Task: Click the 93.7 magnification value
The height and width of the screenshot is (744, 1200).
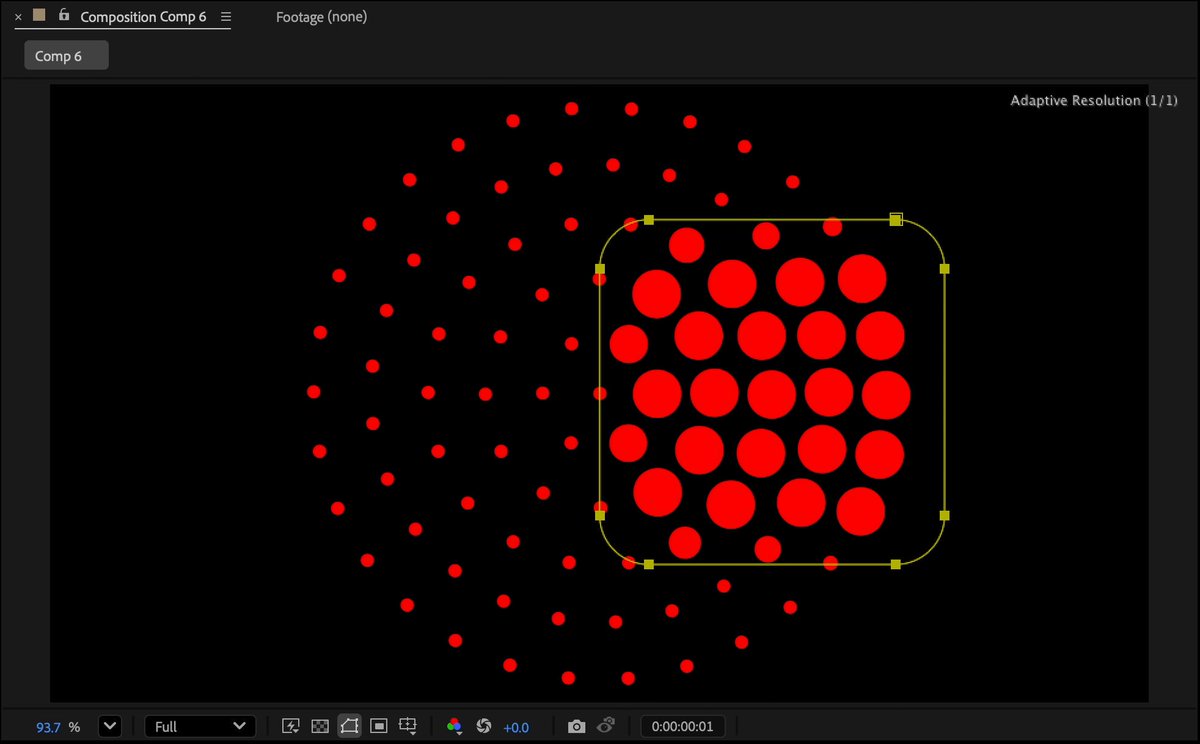Action: pos(49,727)
